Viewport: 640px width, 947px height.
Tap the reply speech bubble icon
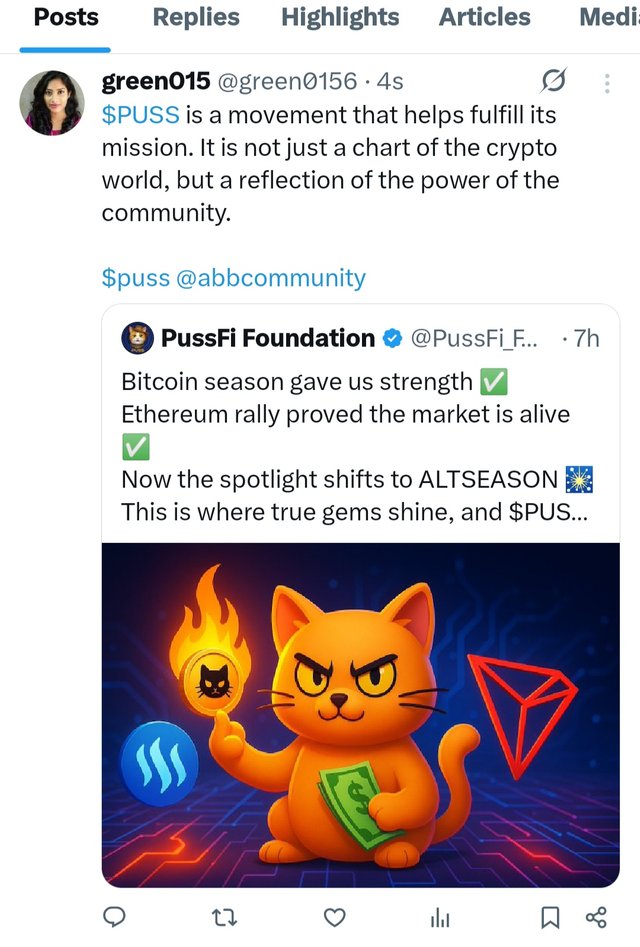(116, 917)
